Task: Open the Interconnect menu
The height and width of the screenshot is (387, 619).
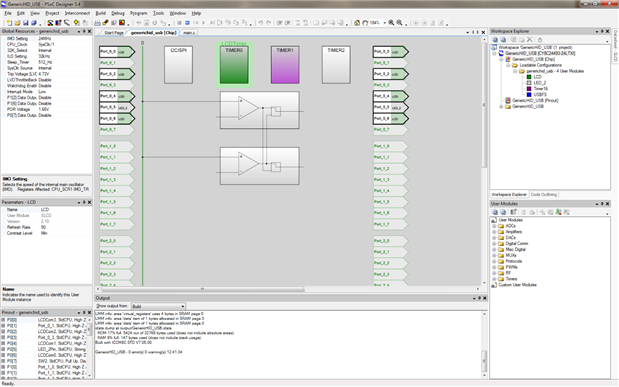Action: [x=77, y=13]
